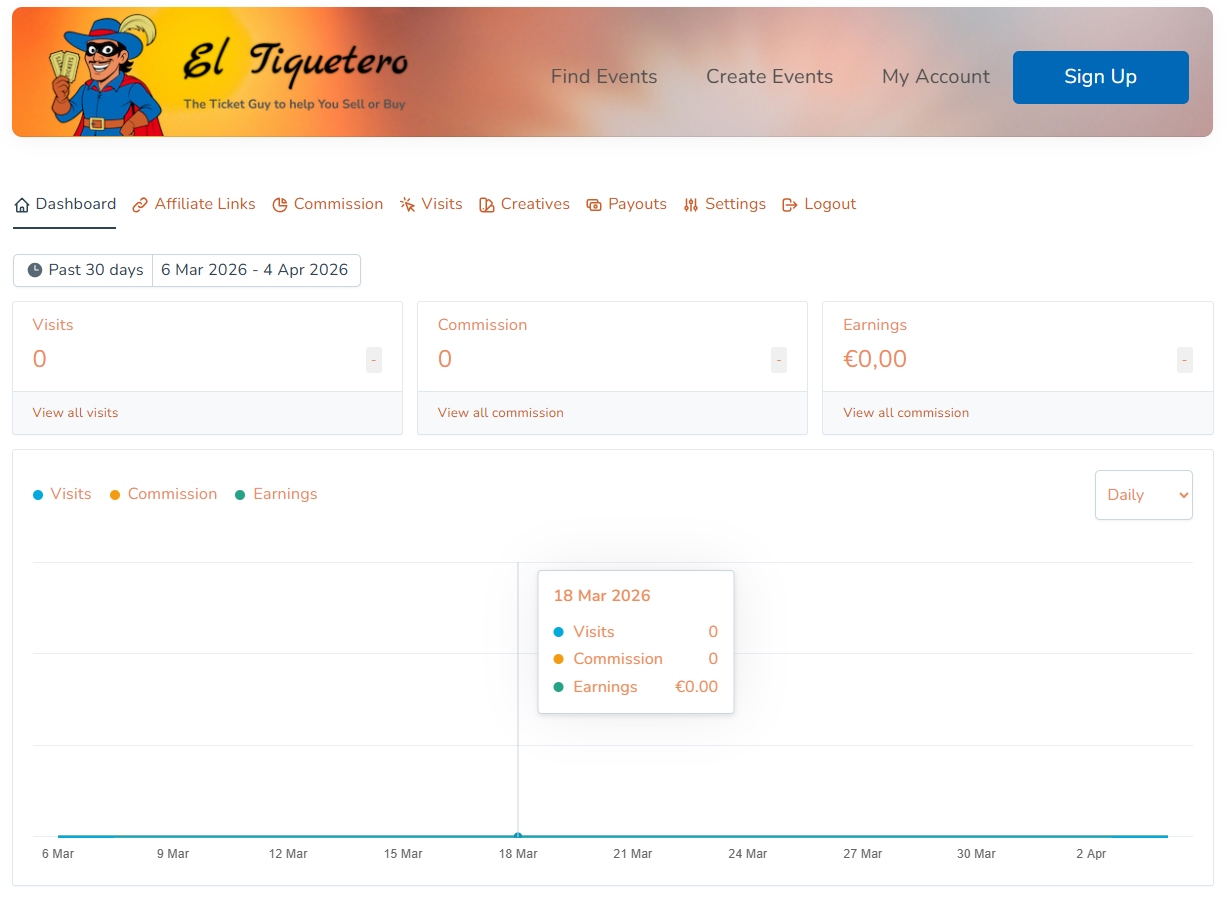Screen dimensions: 1228x914
Task: Click the Visits card heading
Action: (53, 325)
